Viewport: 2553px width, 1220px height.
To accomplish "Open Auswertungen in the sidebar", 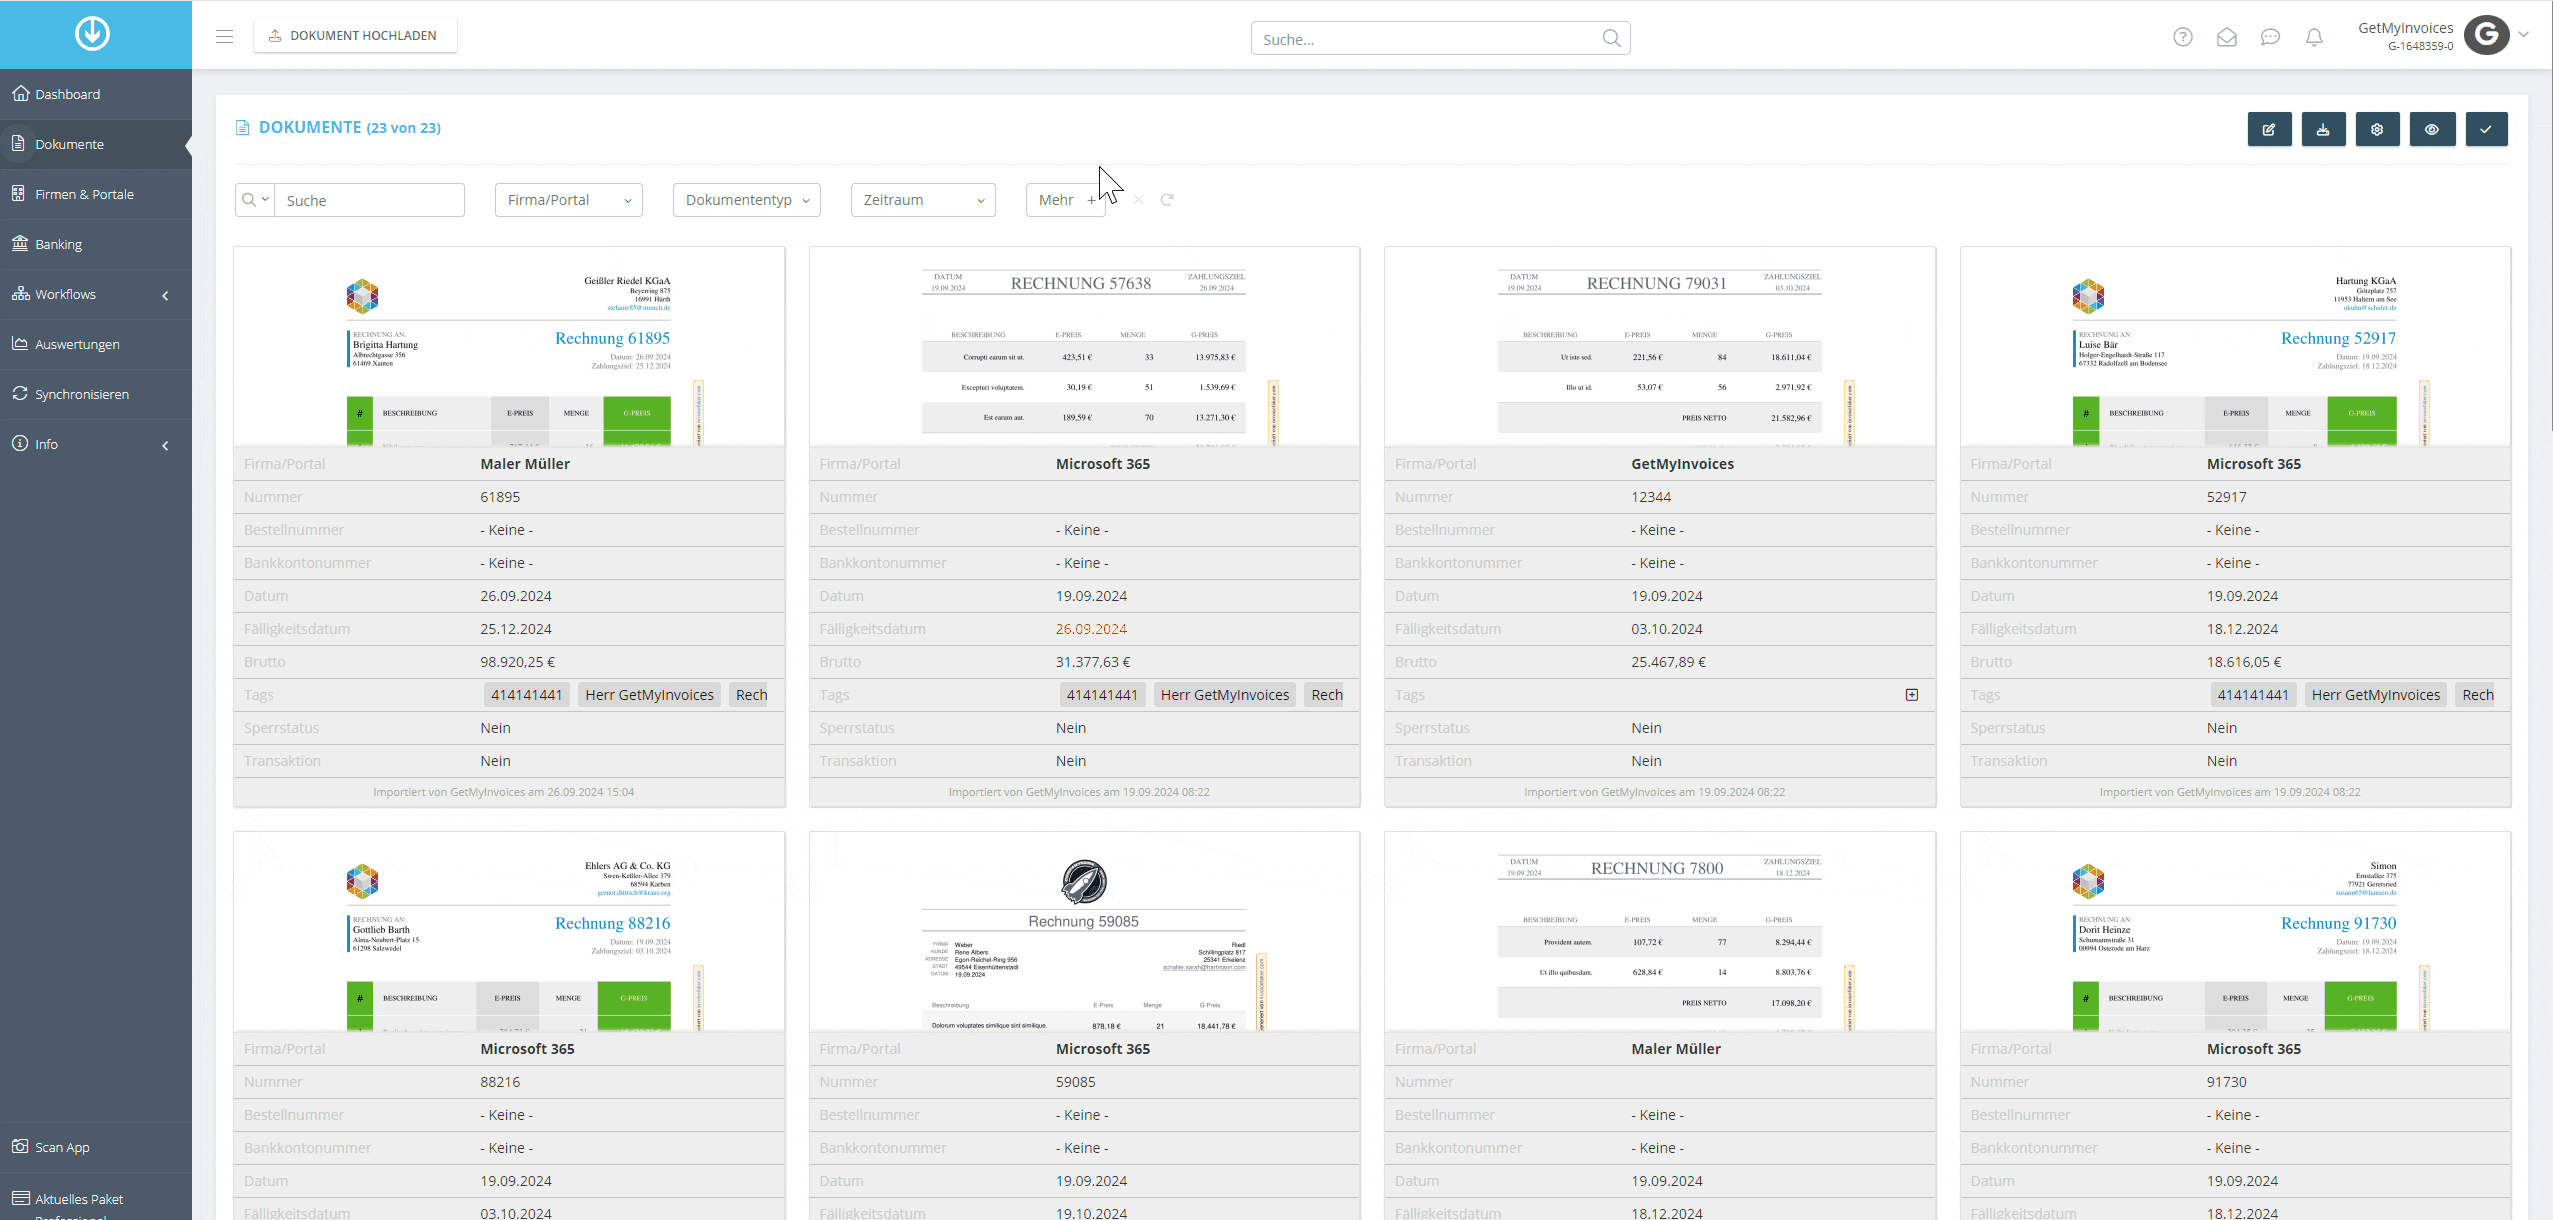I will point(96,344).
